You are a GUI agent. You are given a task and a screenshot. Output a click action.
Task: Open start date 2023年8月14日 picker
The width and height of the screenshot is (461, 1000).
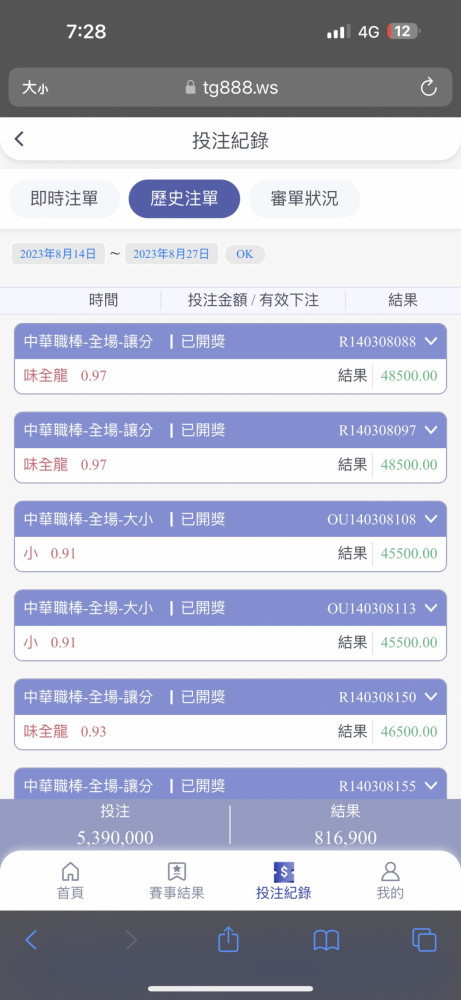58,254
